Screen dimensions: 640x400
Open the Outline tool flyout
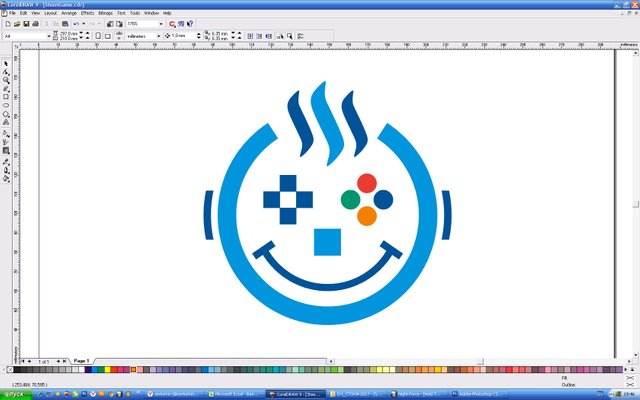(6, 170)
